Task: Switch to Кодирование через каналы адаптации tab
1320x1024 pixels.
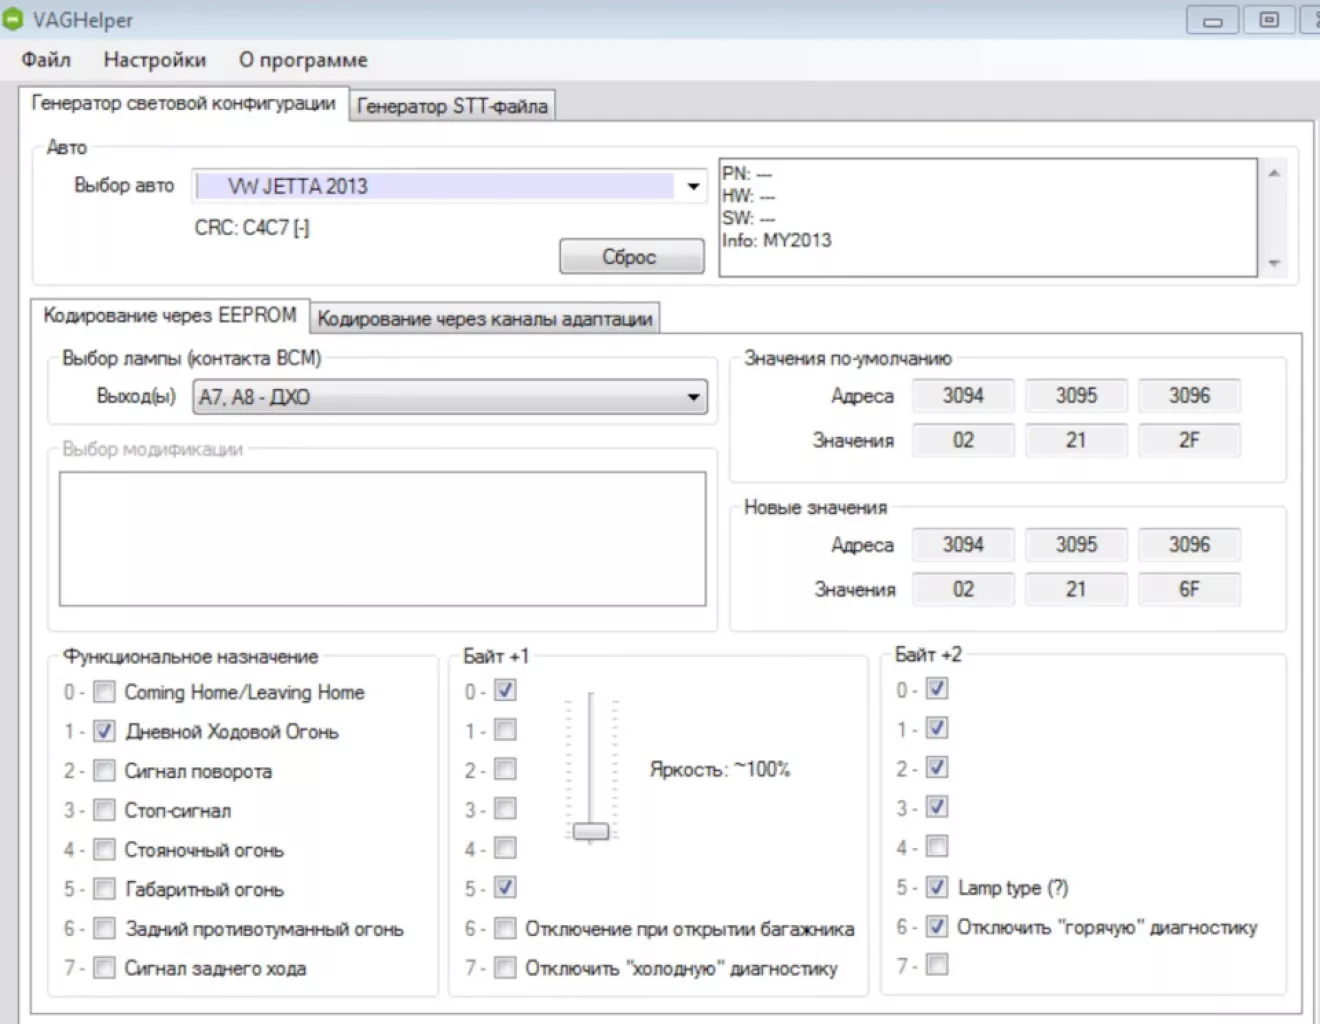Action: tap(484, 319)
